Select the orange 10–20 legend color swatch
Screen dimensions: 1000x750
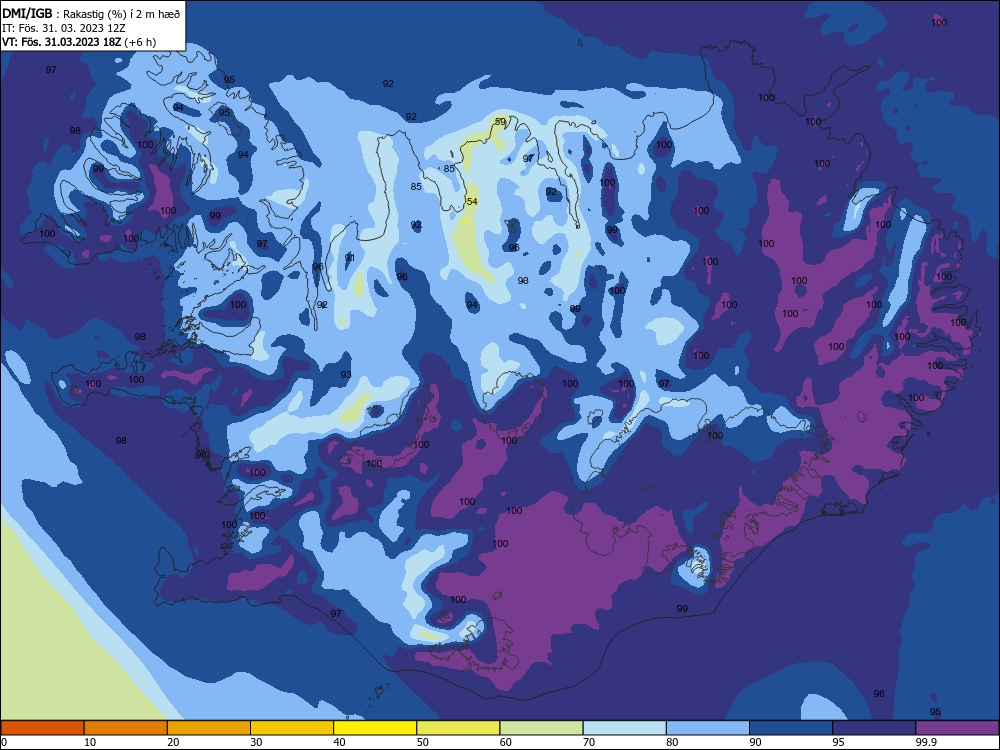126,728
